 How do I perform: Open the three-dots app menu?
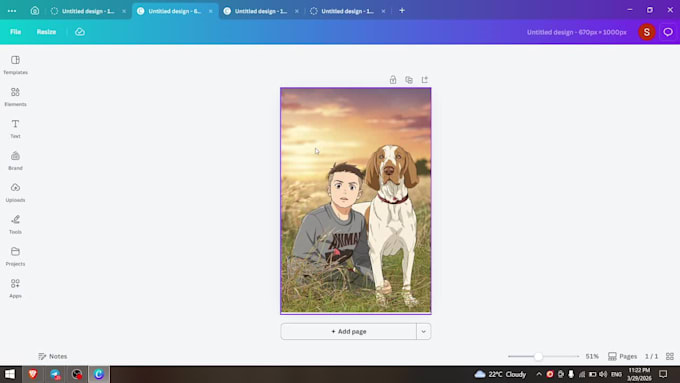[x=12, y=11]
